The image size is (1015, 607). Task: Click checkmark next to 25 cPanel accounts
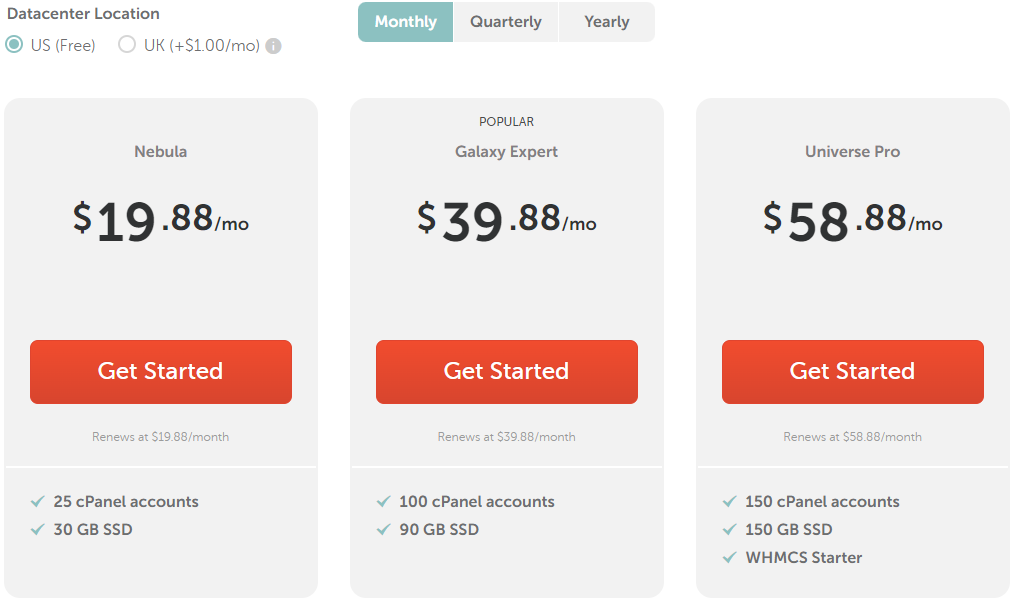click(38, 501)
